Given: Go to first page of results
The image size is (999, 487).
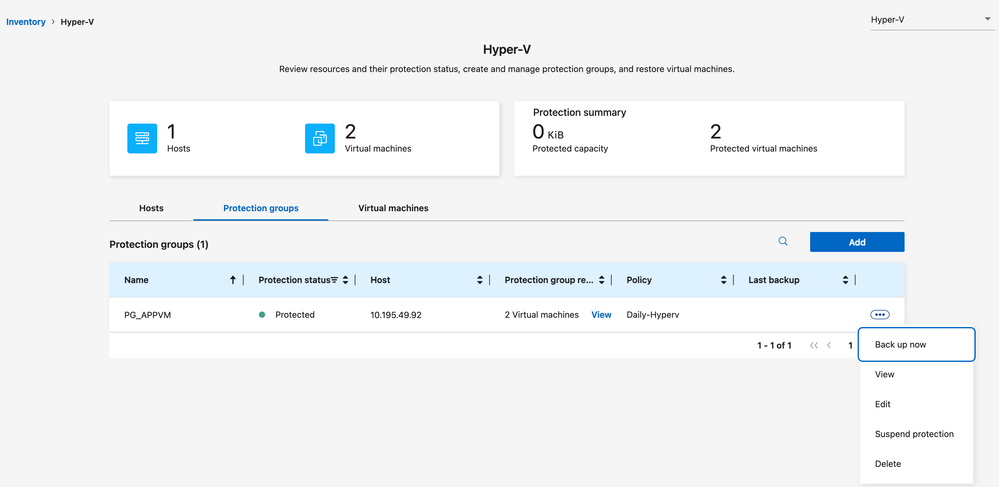Looking at the screenshot, I should click(814, 345).
